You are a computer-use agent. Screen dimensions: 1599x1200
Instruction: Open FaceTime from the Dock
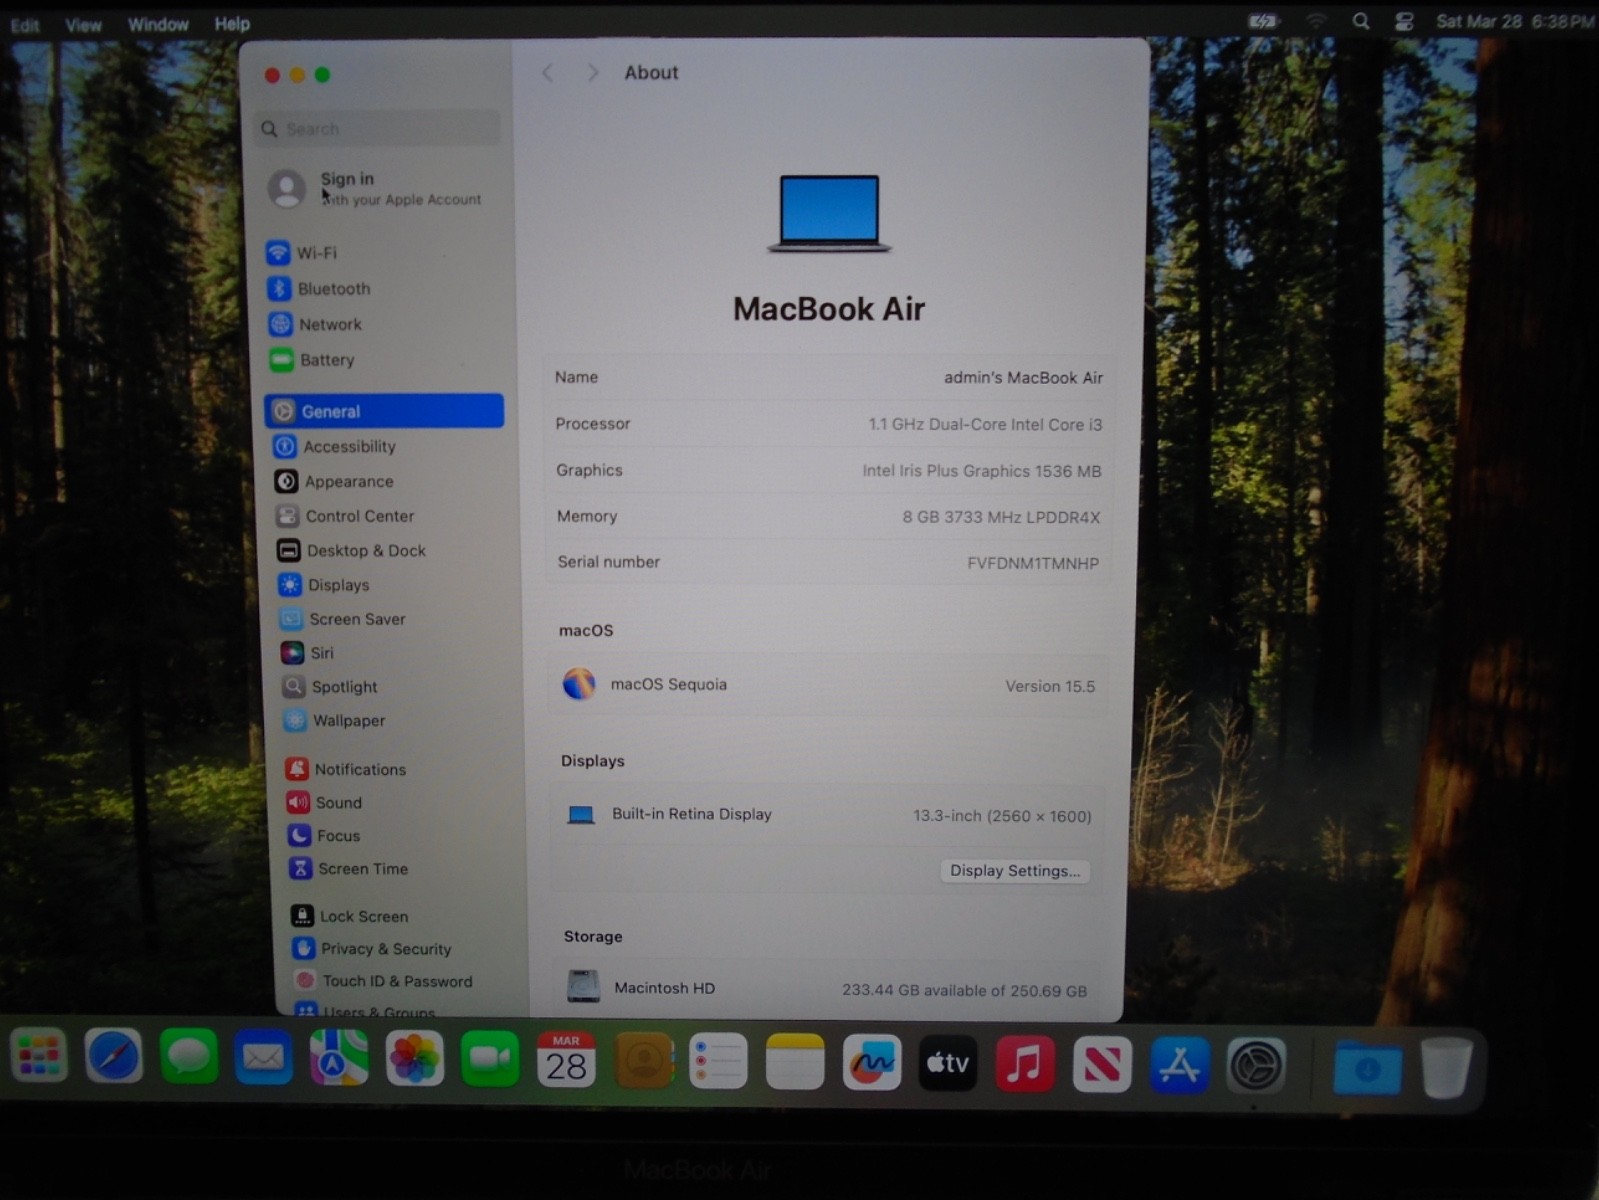(x=490, y=1059)
